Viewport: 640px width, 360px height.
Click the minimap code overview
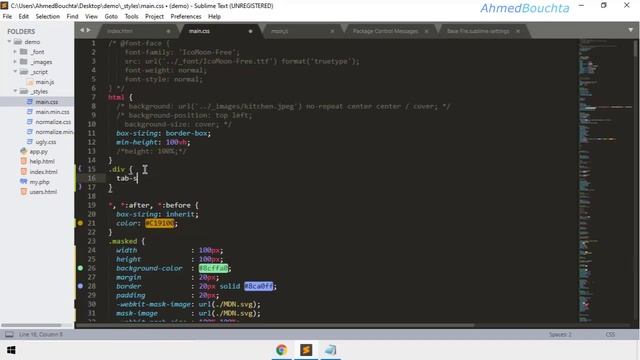(x=605, y=180)
